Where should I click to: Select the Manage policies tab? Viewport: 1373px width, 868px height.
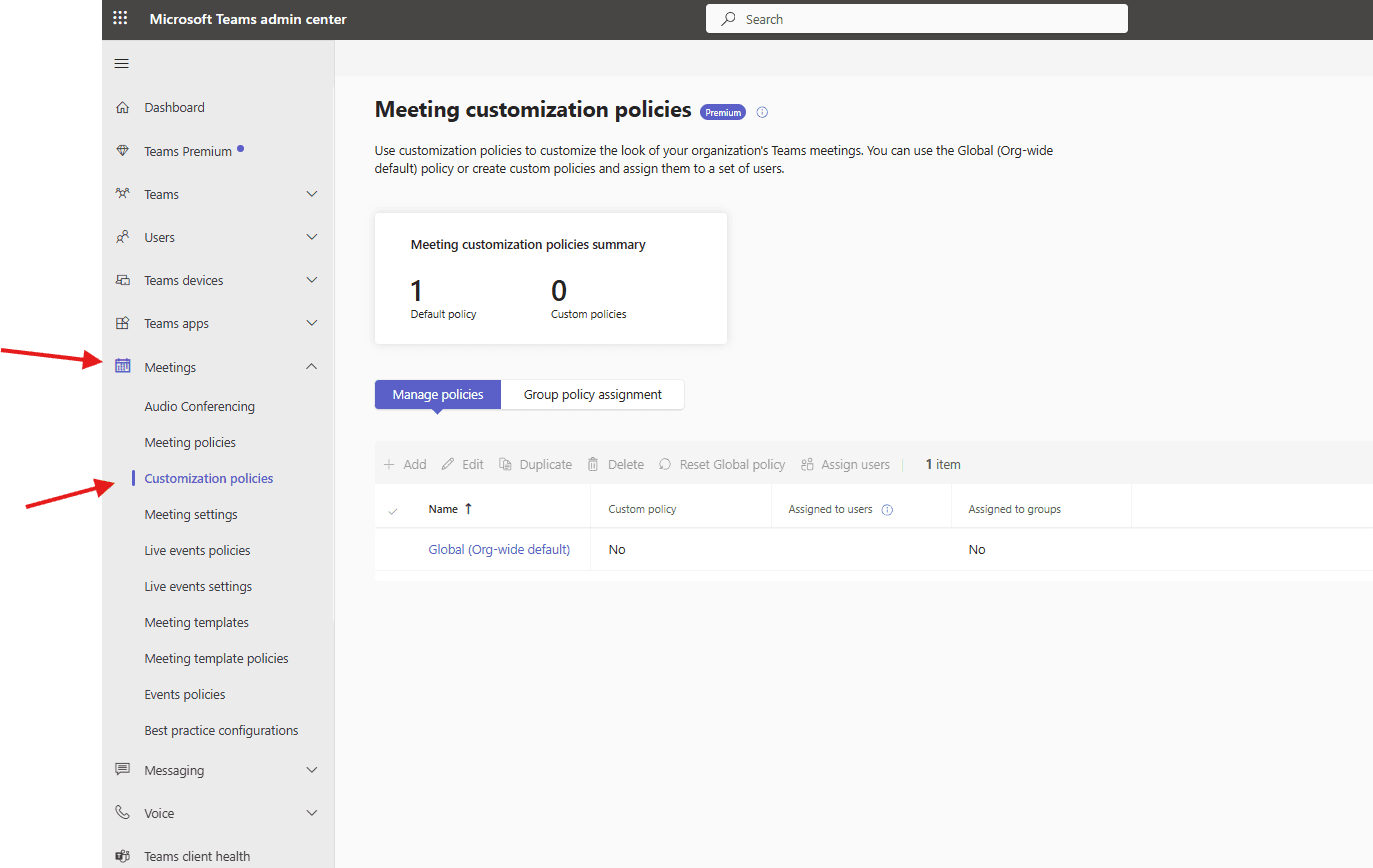point(437,394)
